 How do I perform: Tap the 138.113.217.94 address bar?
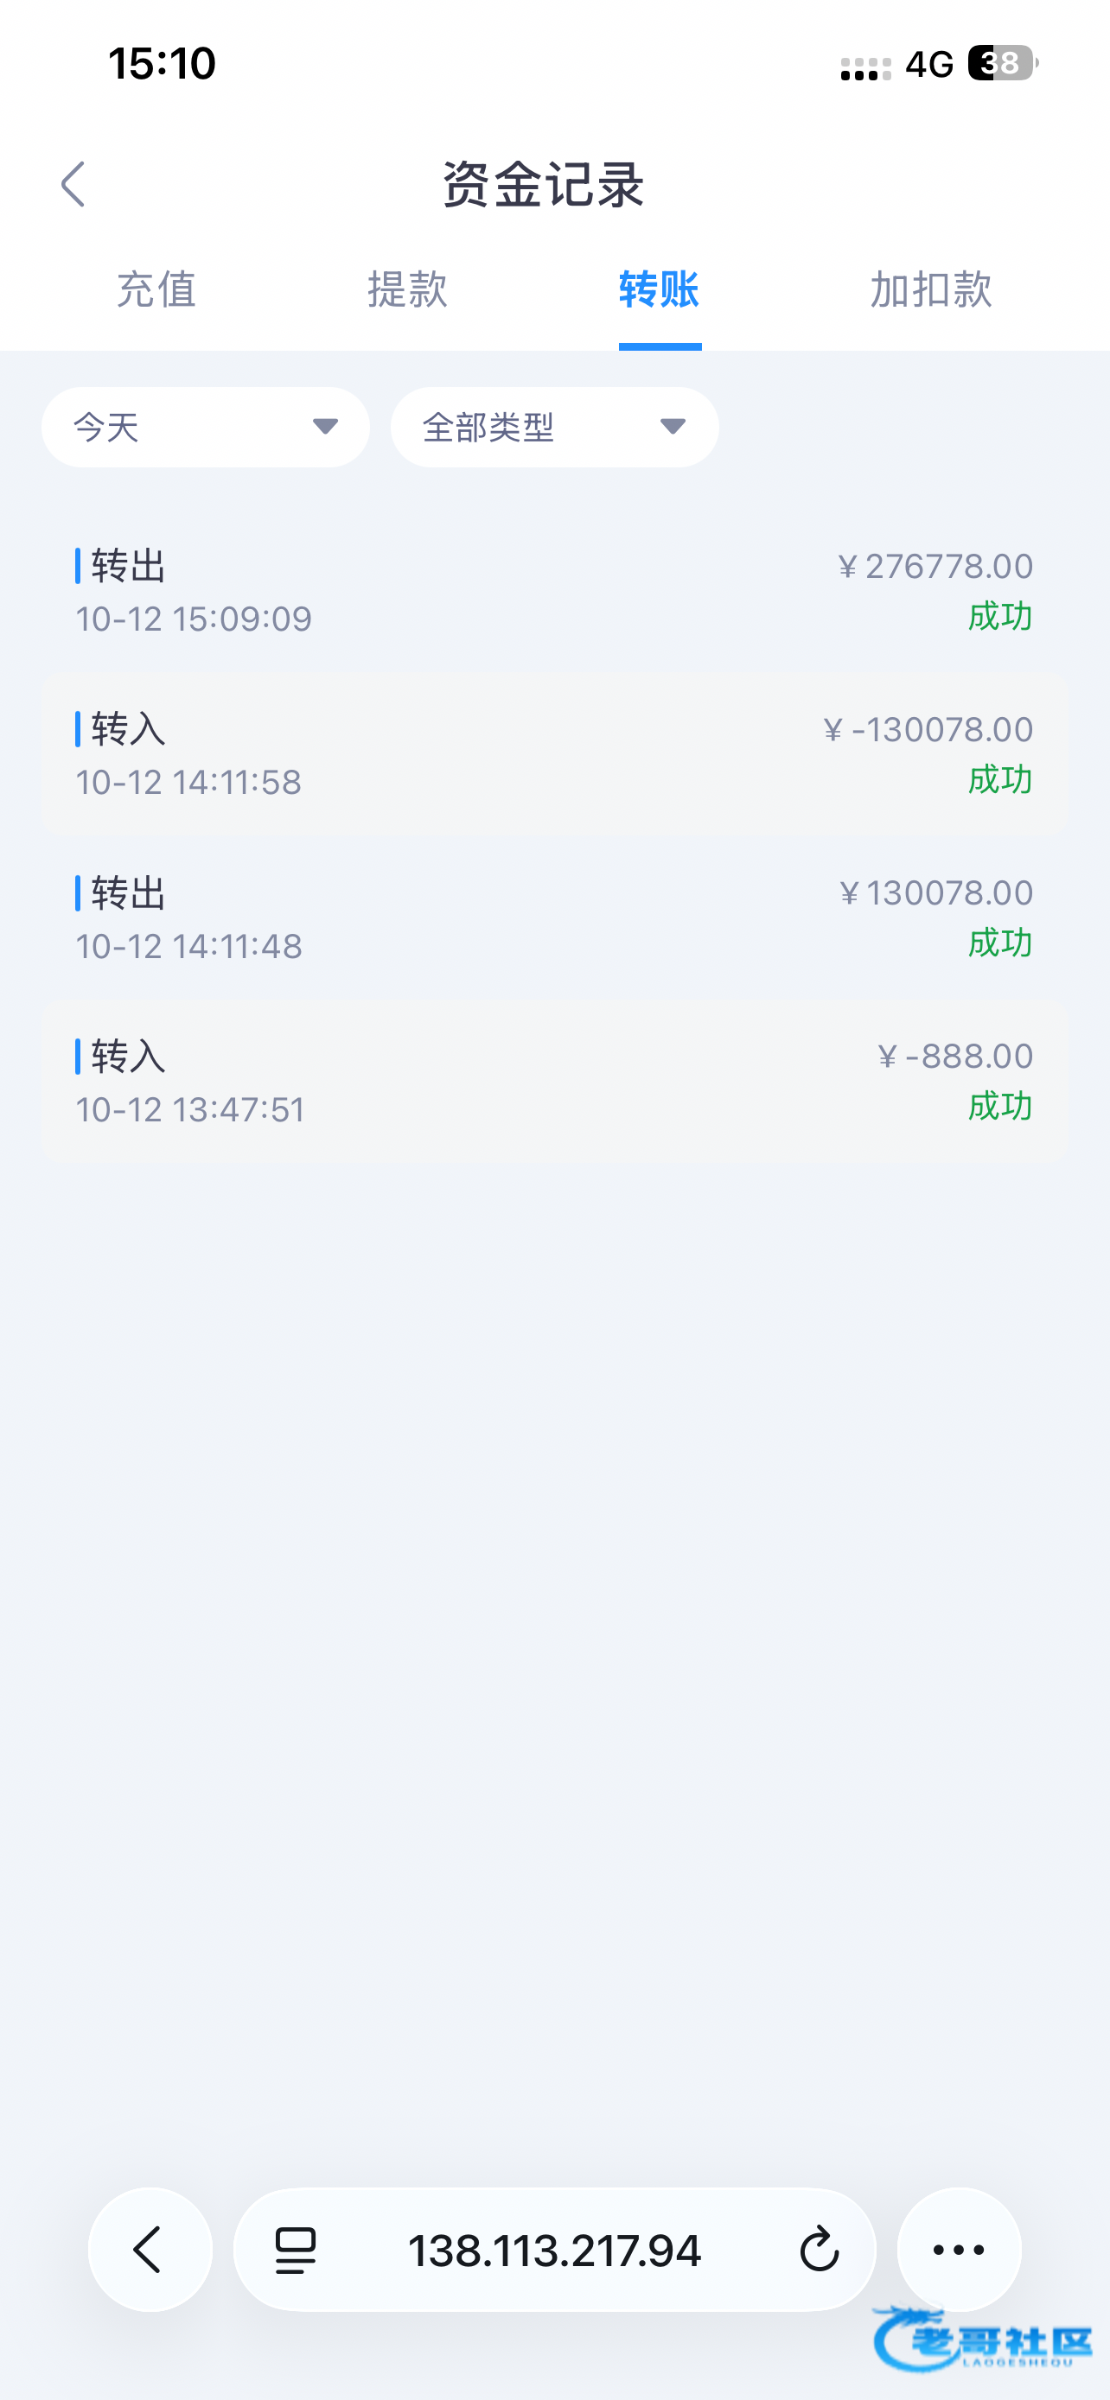click(554, 2250)
